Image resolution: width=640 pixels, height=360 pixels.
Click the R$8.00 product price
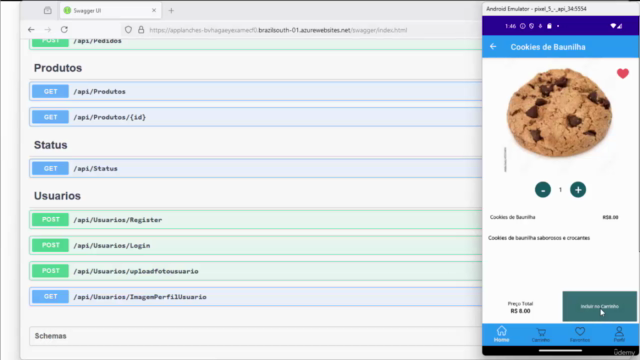pyautogui.click(x=610, y=217)
